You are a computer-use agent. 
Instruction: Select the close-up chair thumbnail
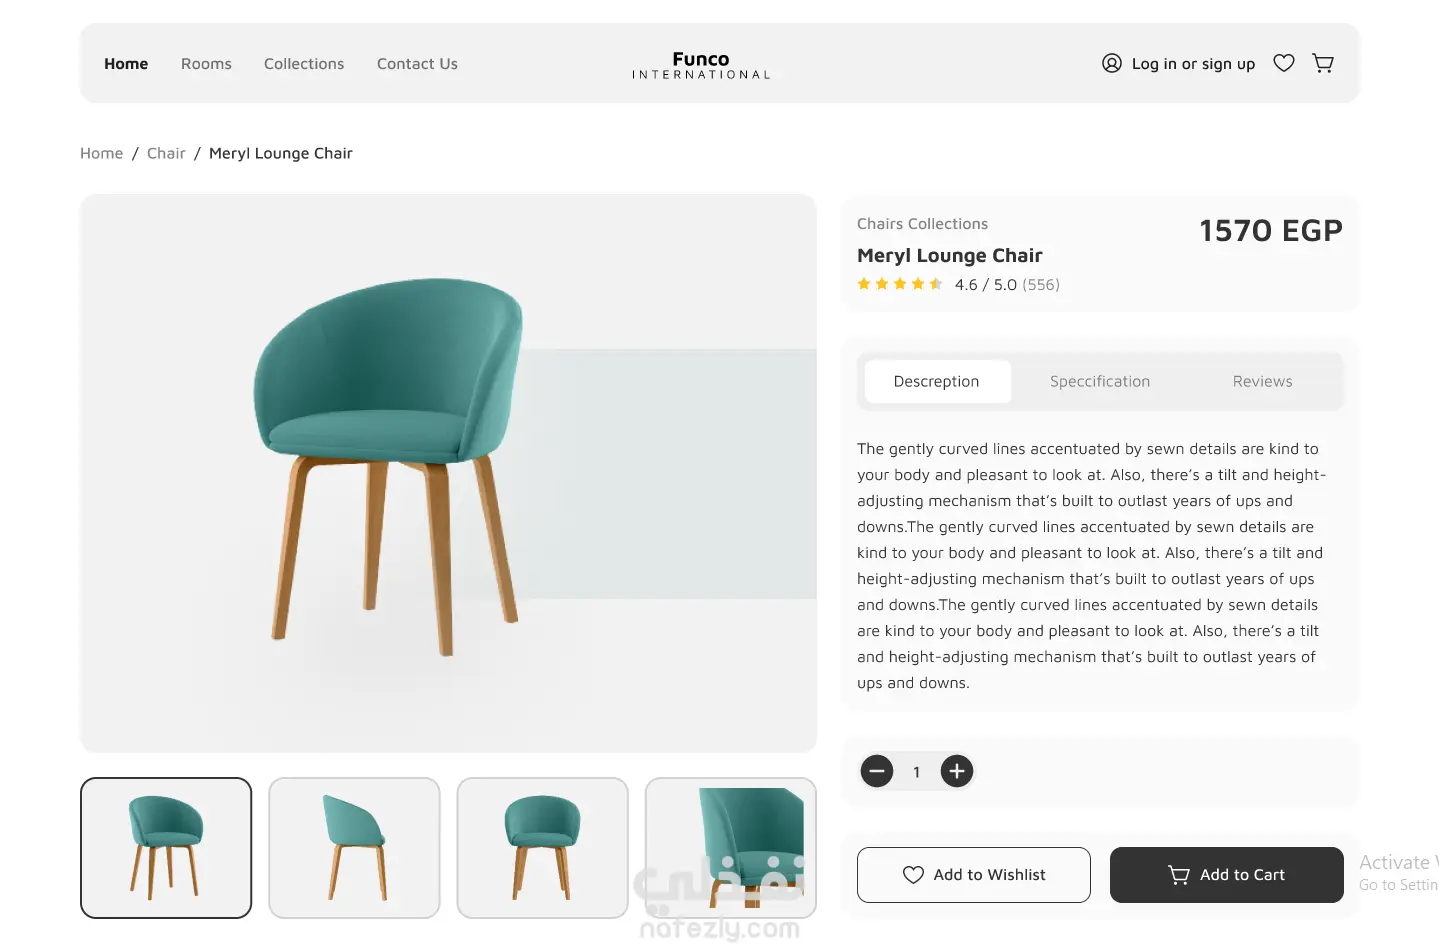click(x=730, y=848)
